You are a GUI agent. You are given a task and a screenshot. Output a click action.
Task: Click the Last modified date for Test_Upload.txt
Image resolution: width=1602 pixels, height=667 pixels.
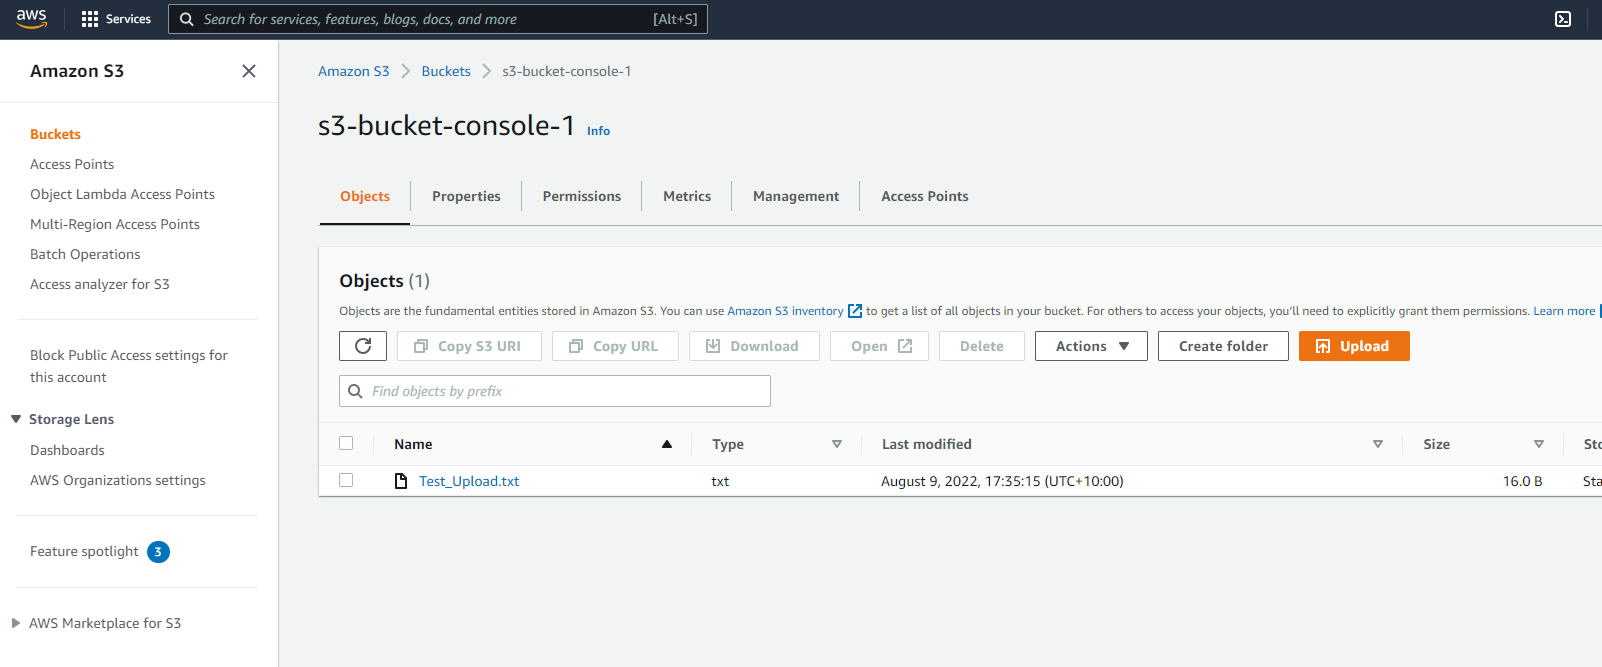(x=1002, y=481)
